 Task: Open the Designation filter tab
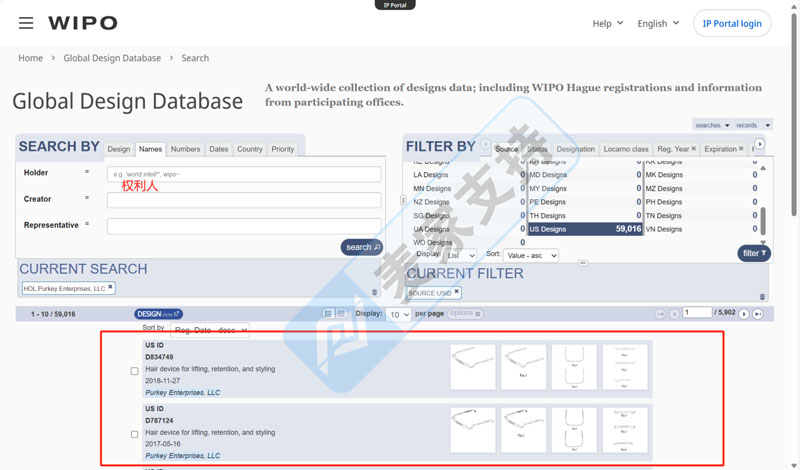(x=576, y=149)
